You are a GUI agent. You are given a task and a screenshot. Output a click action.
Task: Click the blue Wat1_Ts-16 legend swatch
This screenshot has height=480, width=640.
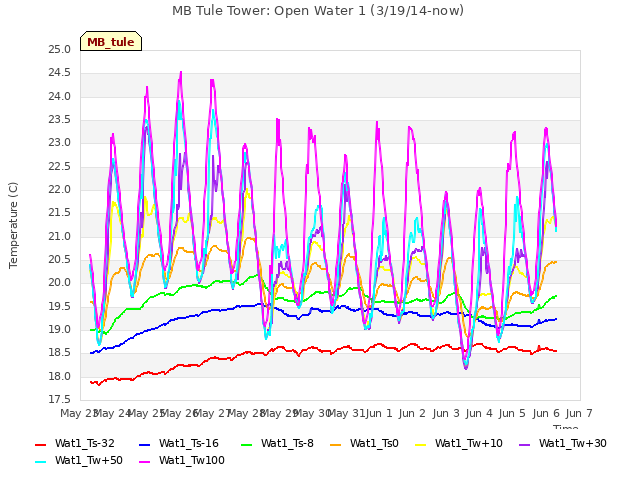144,444
